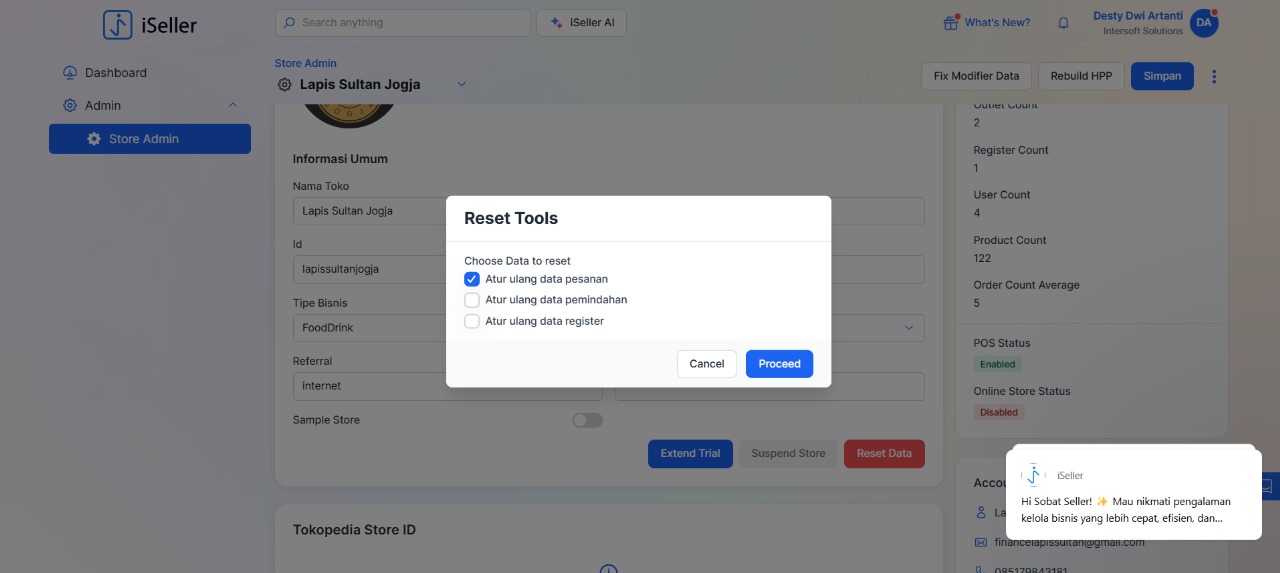This screenshot has width=1280, height=573.
Task: Cancel the Reset Tools dialog
Action: point(706,364)
